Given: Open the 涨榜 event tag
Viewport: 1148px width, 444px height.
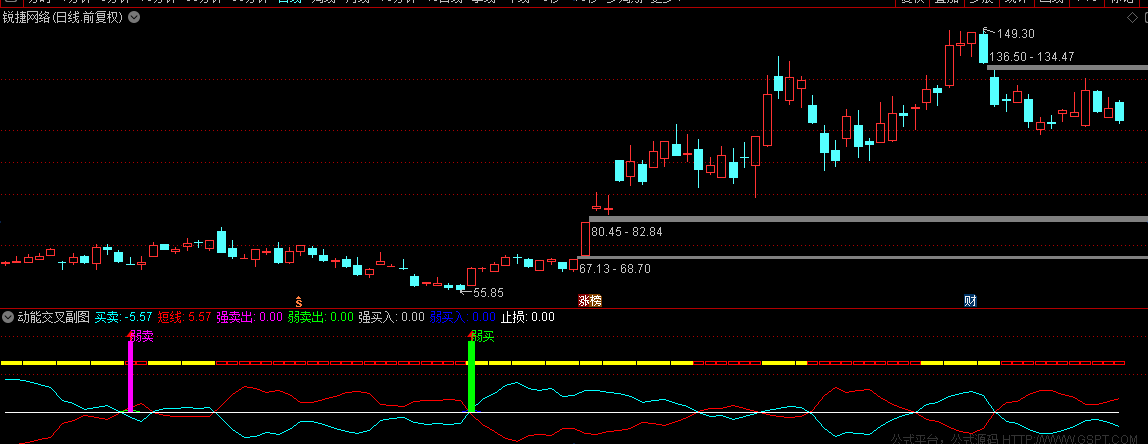Looking at the screenshot, I should pos(590,300).
